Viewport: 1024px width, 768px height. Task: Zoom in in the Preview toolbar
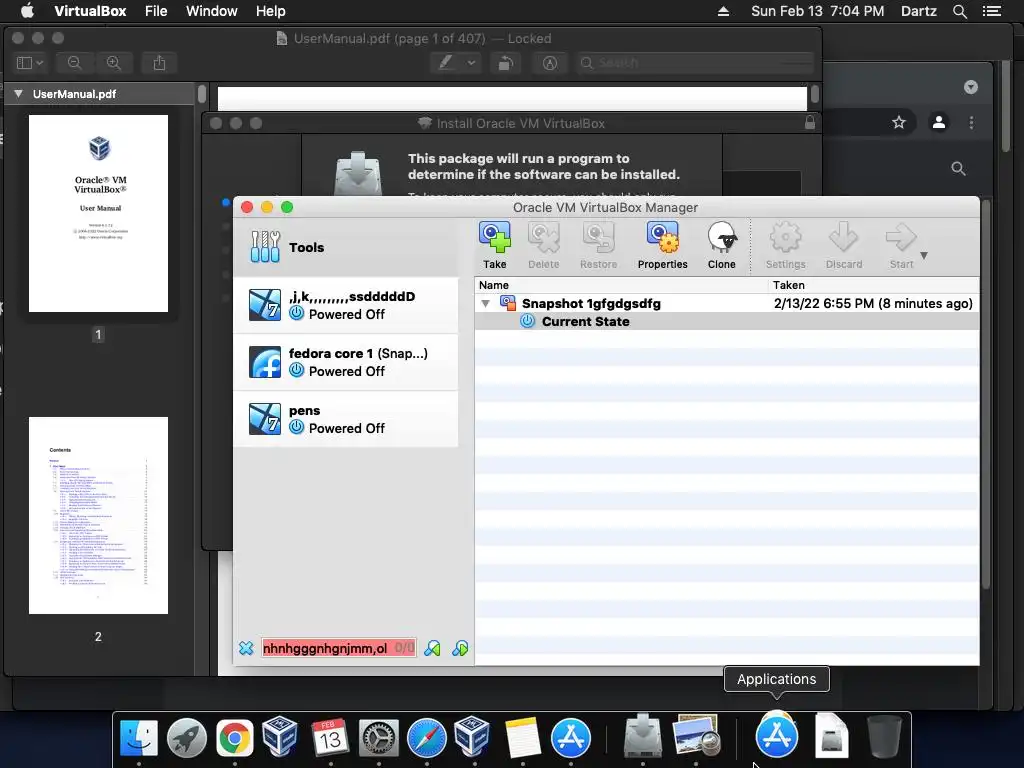click(114, 63)
